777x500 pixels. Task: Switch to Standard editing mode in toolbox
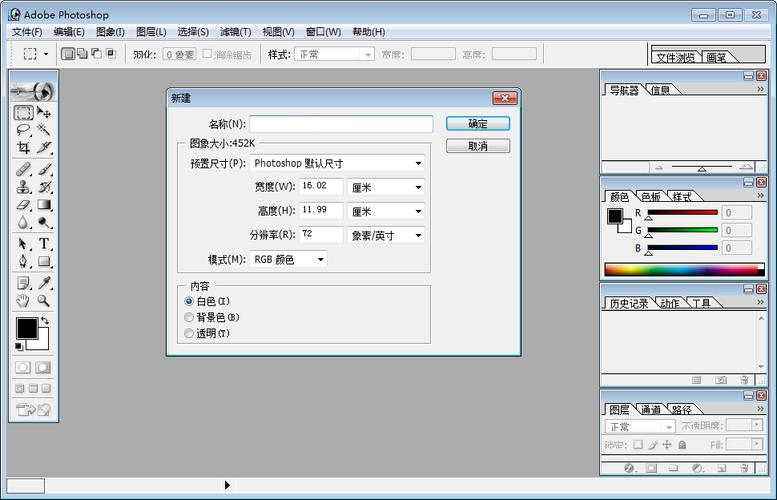[x=23, y=368]
